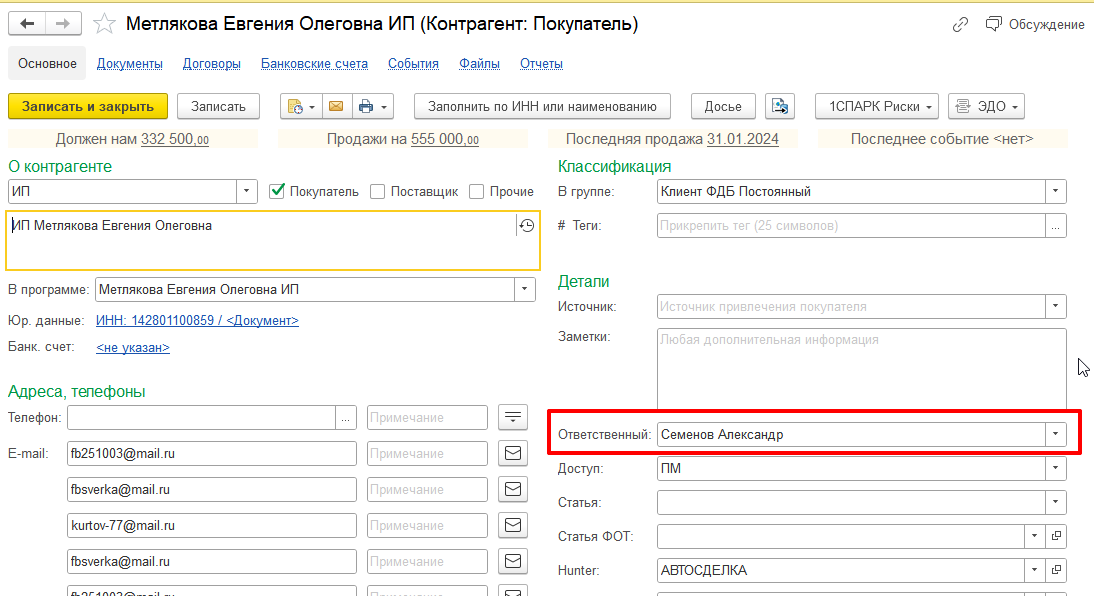
Task: Click the send email envelope toolbar icon
Action: [x=336, y=107]
